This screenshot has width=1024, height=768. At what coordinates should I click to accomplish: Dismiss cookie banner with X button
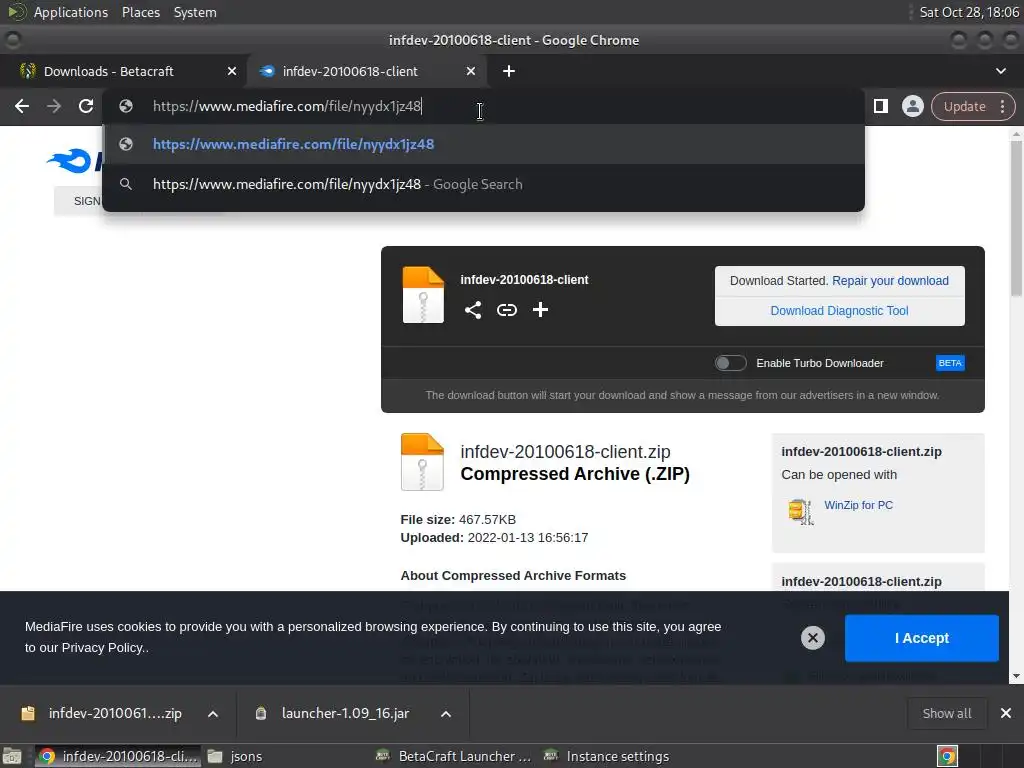tap(812, 638)
